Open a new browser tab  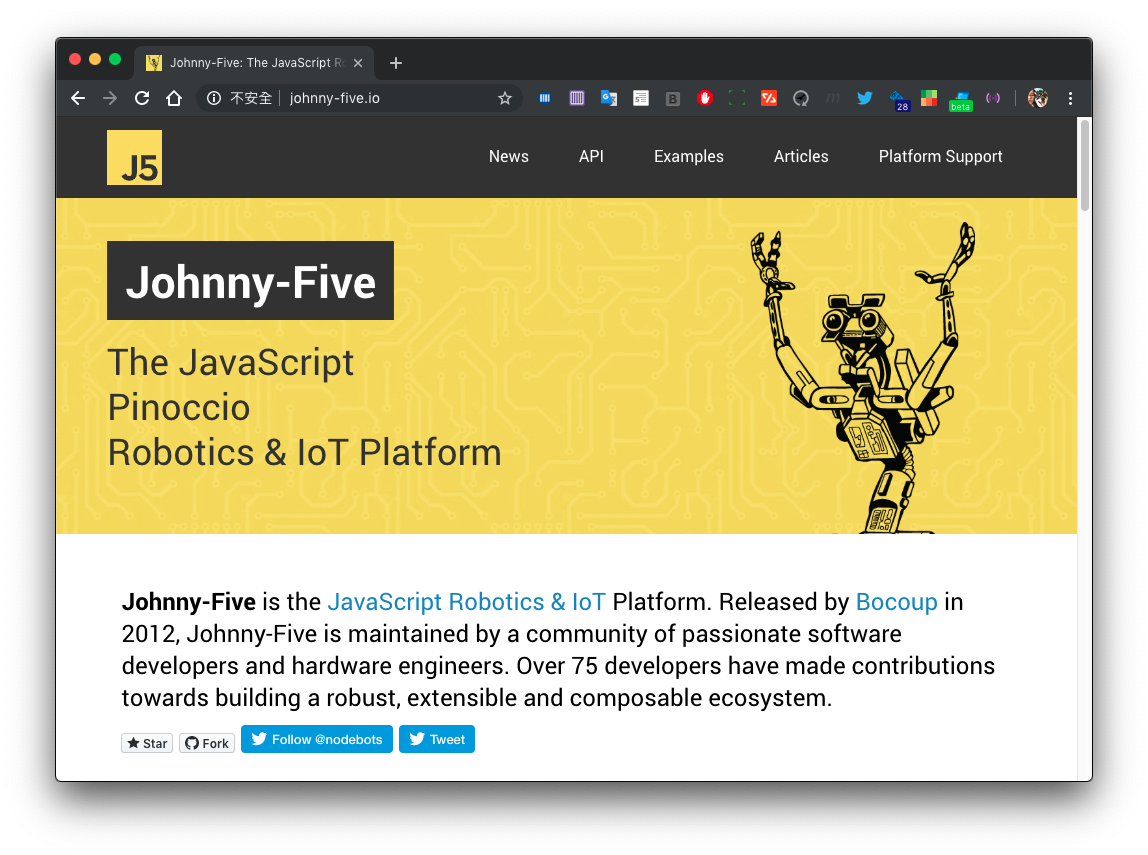[396, 63]
